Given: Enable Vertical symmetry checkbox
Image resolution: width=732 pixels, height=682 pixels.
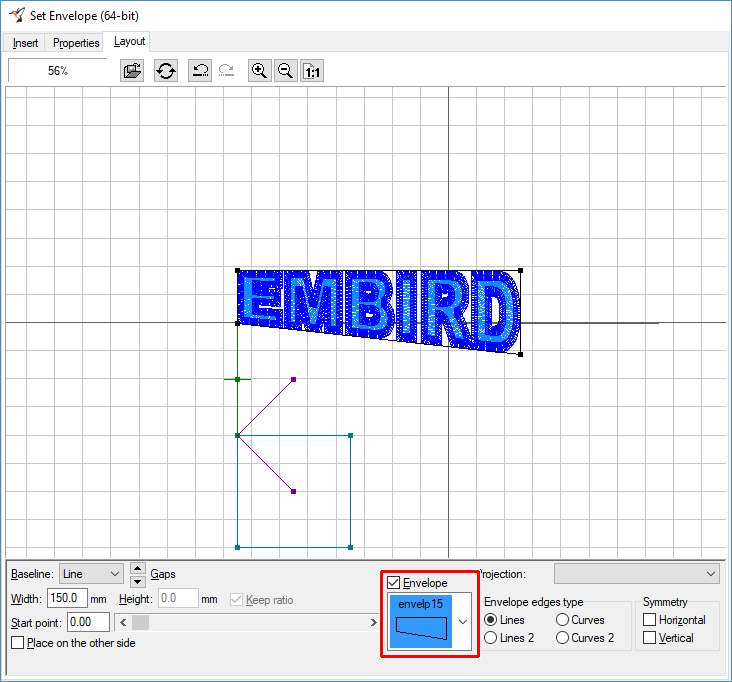Looking at the screenshot, I should point(650,638).
